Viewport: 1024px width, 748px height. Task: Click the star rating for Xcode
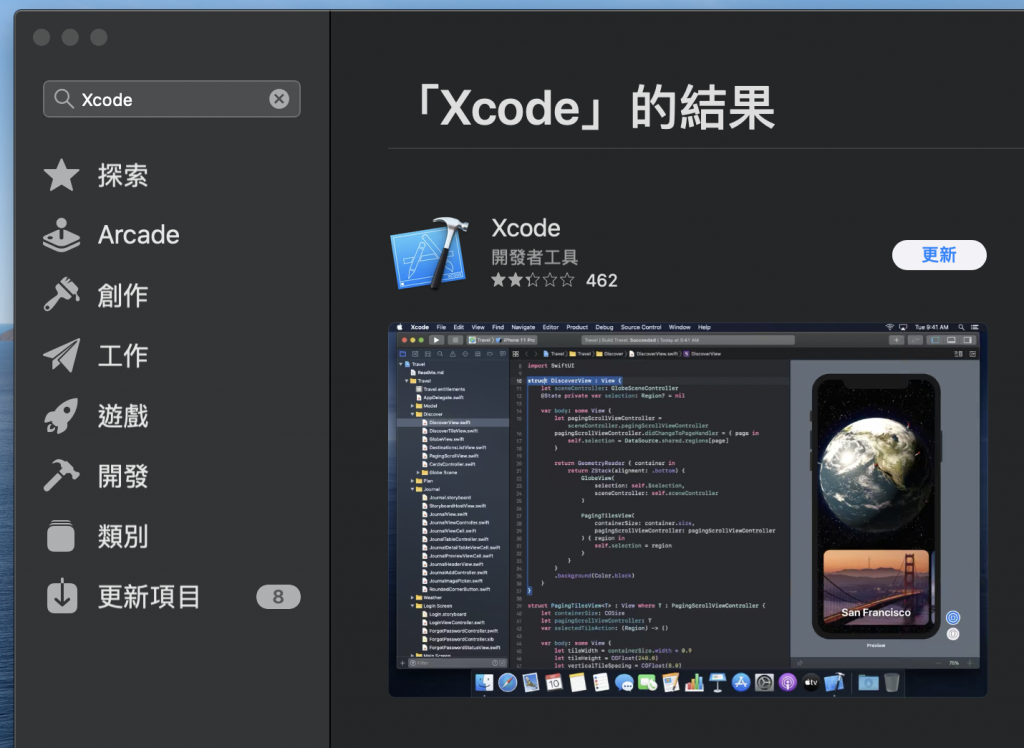533,280
